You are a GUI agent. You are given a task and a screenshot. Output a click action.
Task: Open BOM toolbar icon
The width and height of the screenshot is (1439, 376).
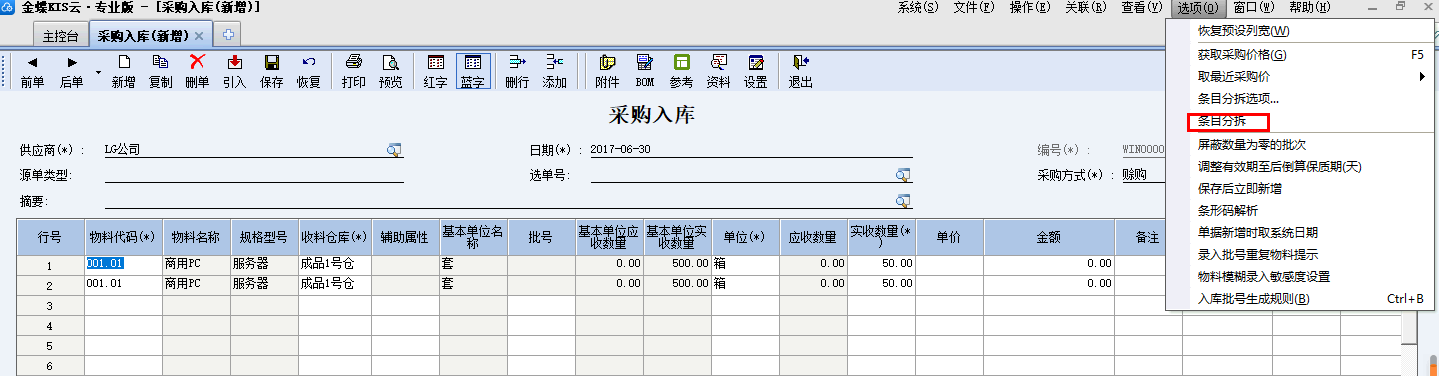(644, 72)
